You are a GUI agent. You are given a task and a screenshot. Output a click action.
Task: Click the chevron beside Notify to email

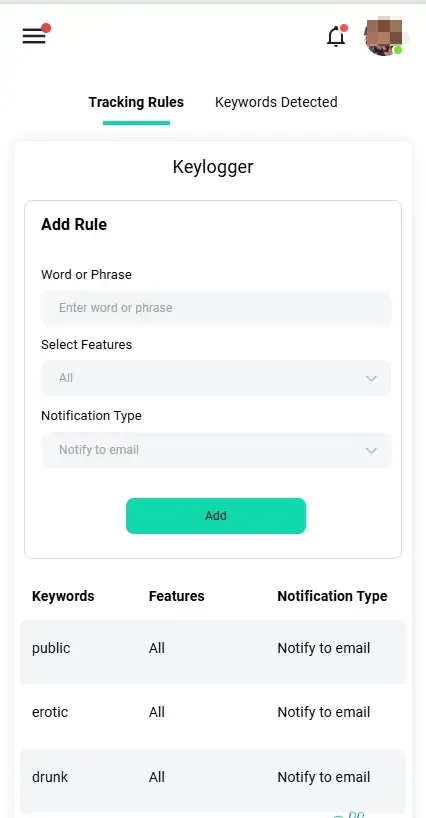pos(371,451)
